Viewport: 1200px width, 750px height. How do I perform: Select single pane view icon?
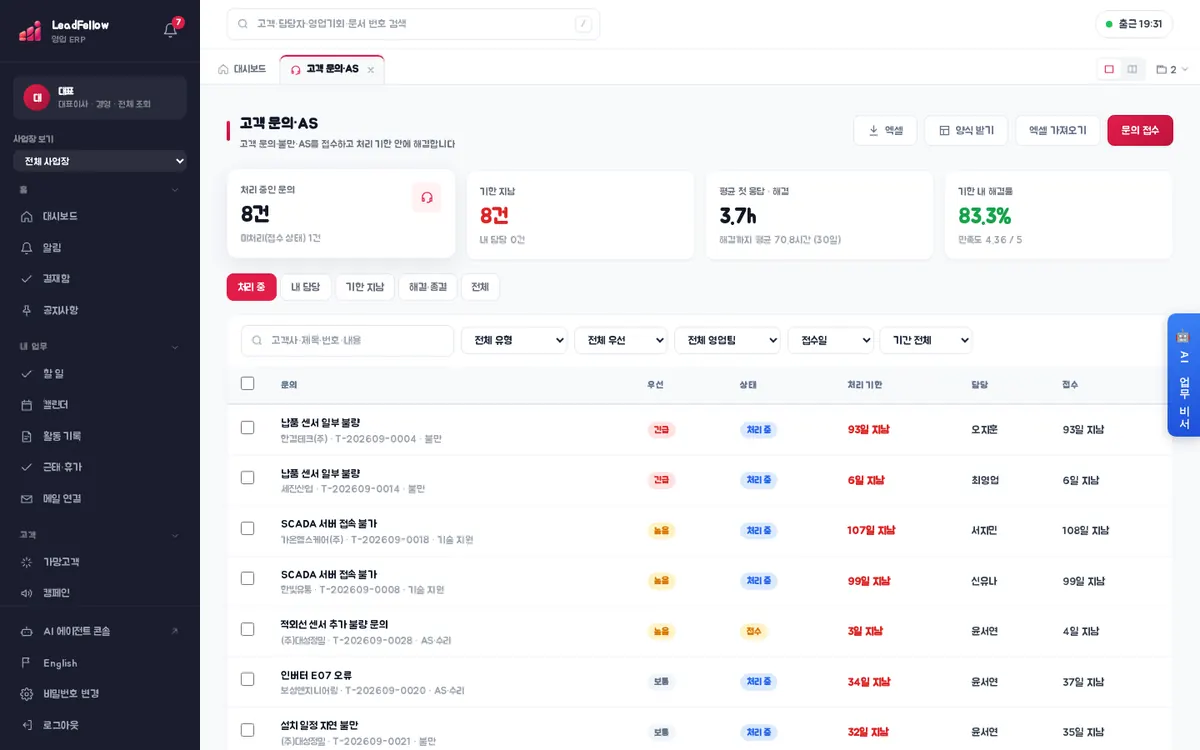coord(1109,69)
